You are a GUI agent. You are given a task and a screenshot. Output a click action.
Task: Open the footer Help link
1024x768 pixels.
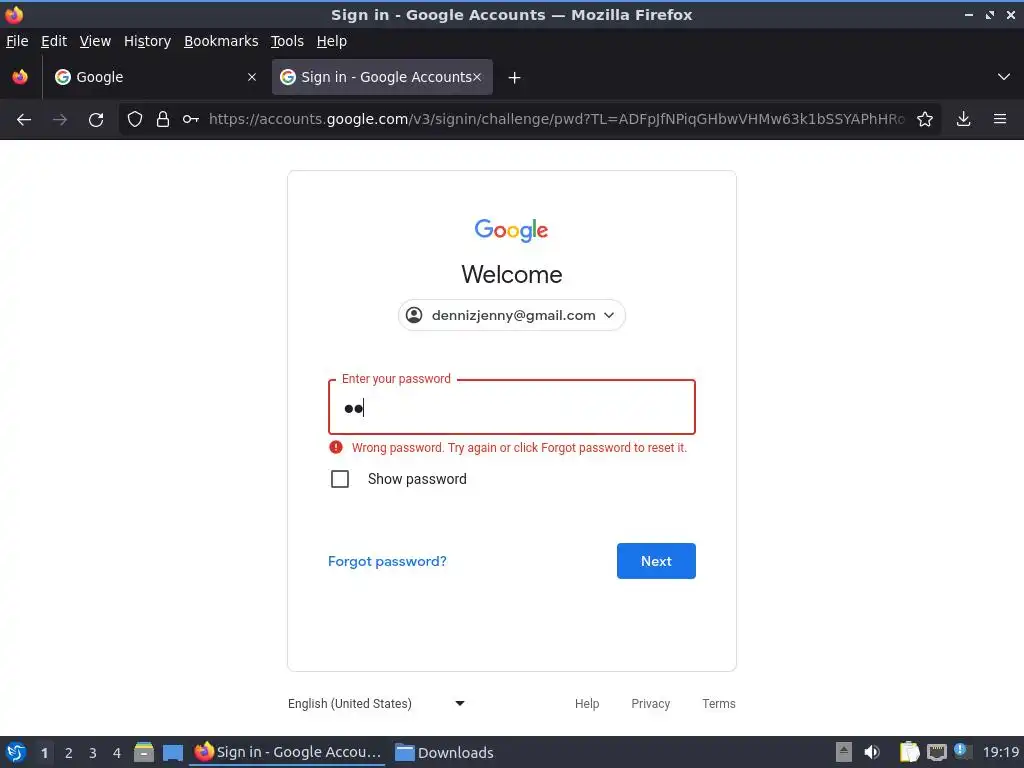click(x=586, y=703)
